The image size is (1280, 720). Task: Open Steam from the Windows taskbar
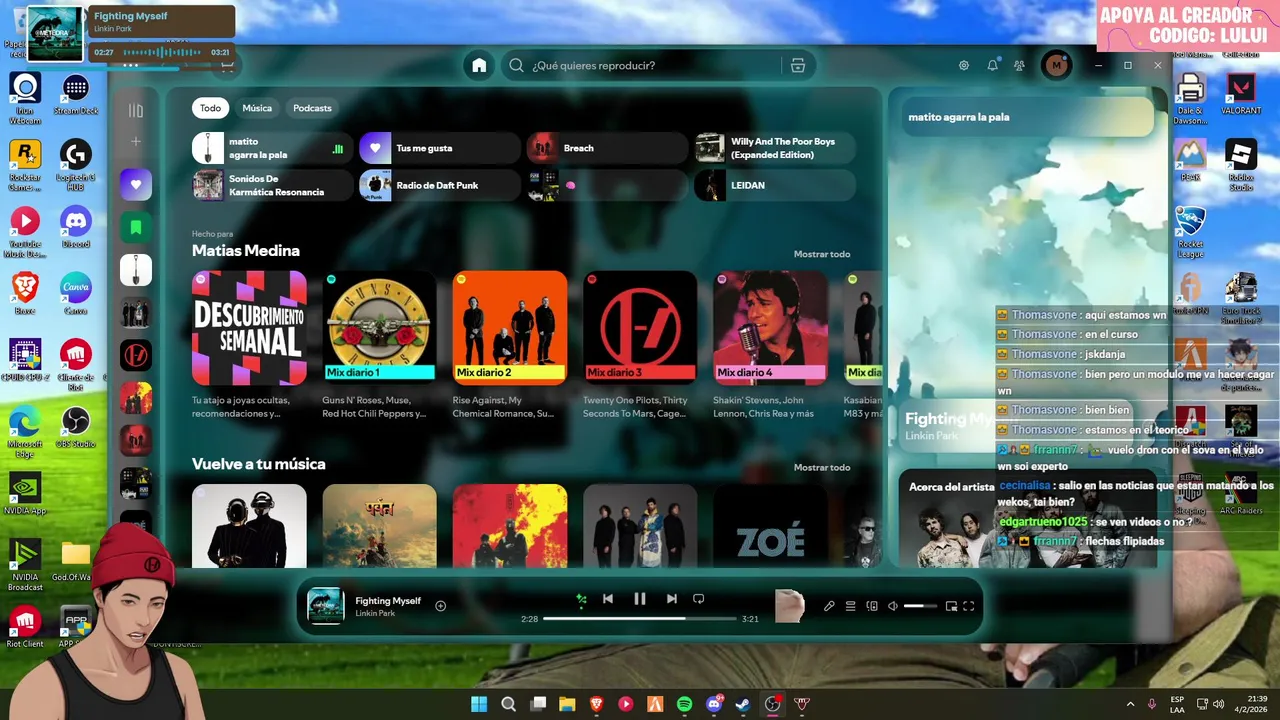tap(743, 704)
